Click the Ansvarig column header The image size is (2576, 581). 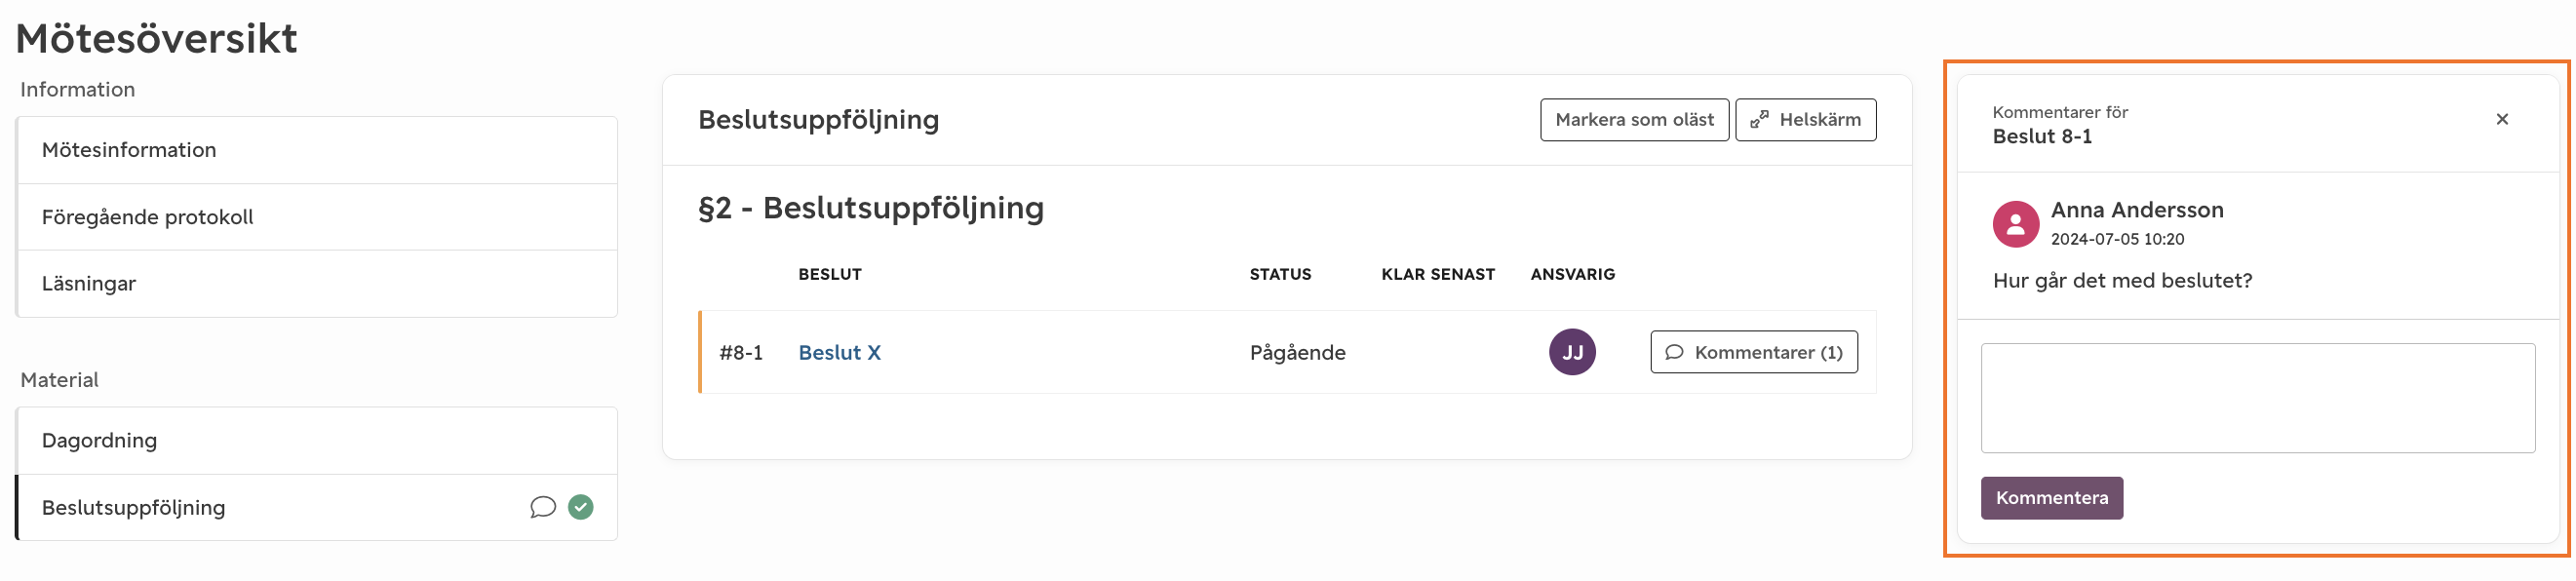click(x=1572, y=274)
